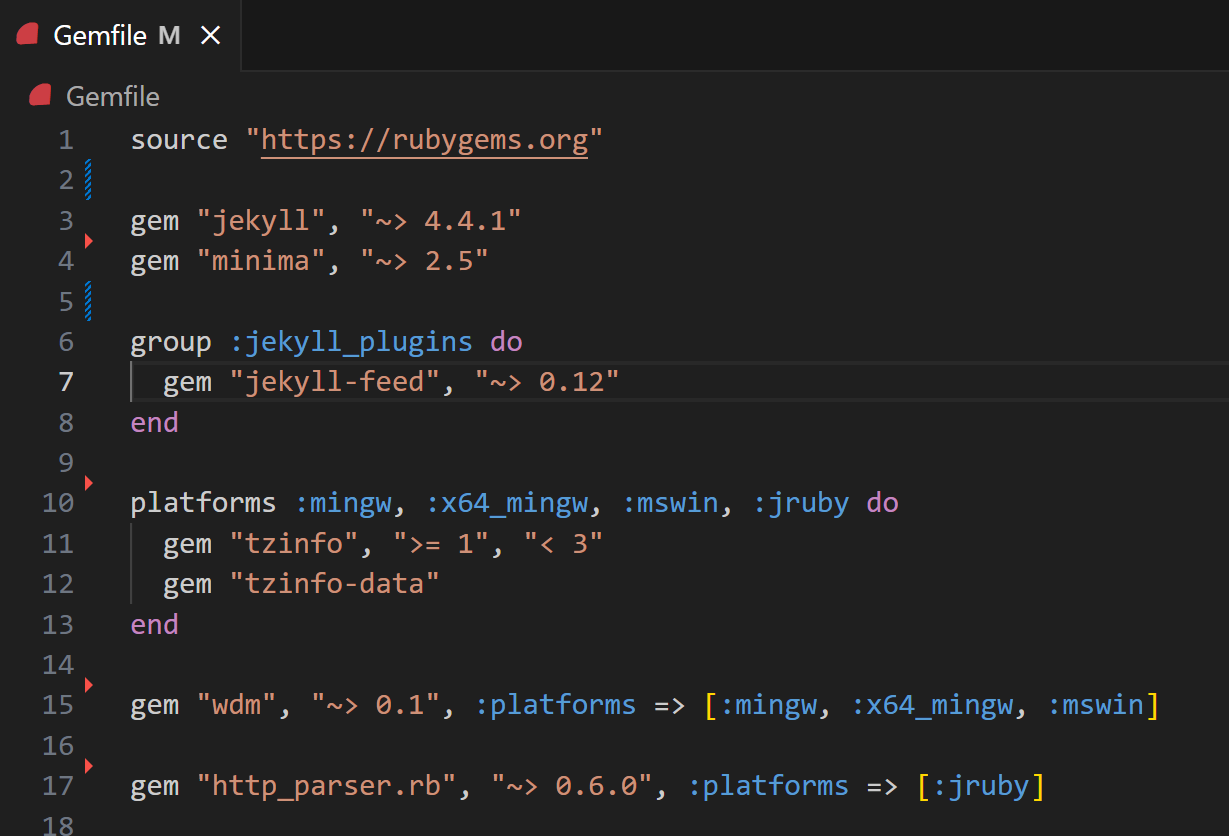The width and height of the screenshot is (1229, 836).
Task: Click the ">= 1" version constraint
Action: point(441,544)
